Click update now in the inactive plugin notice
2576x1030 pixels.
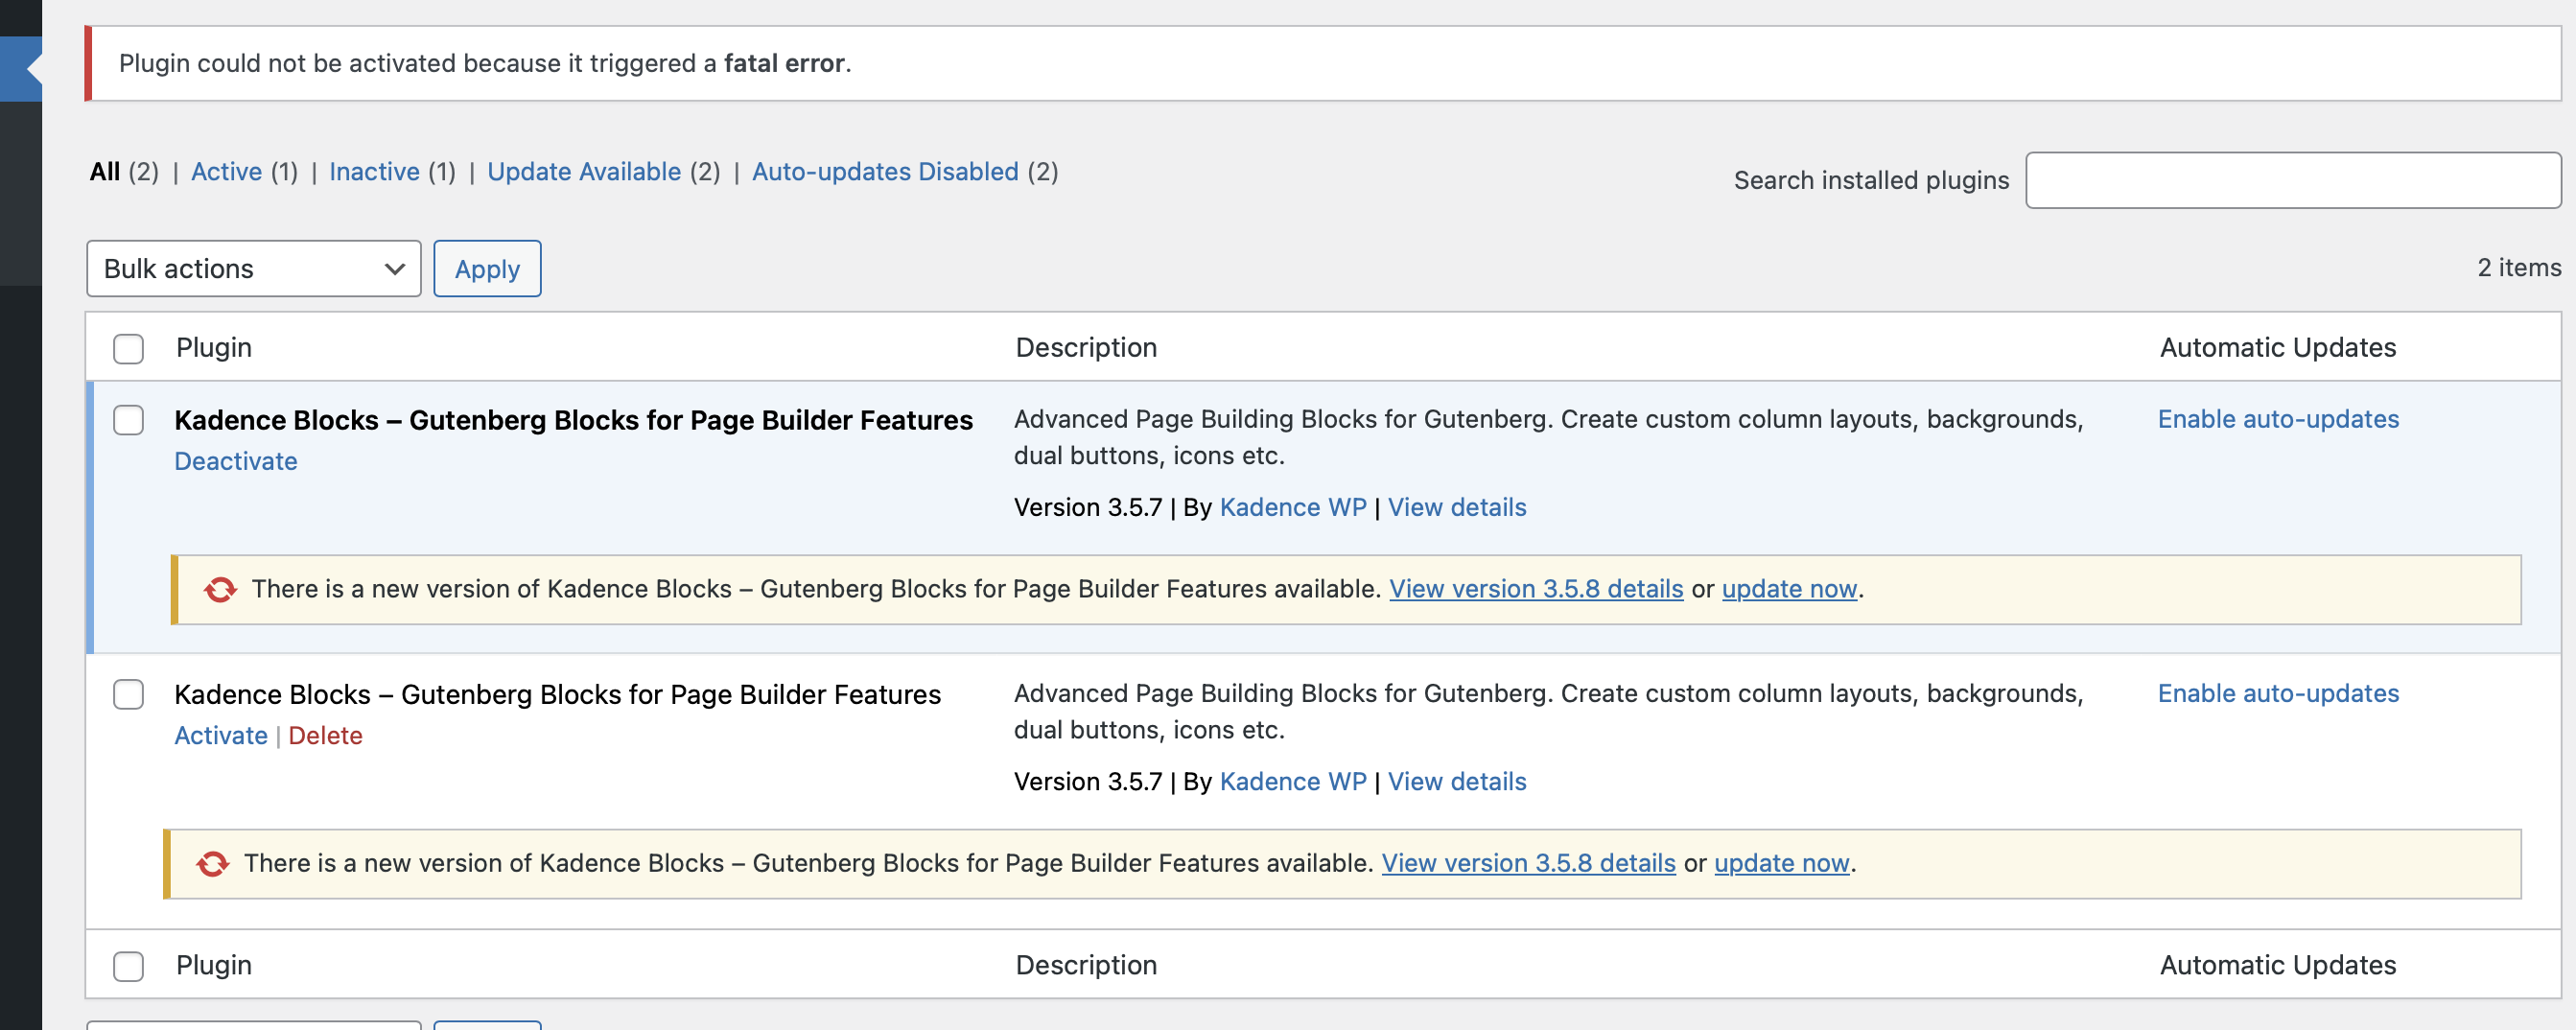[1781, 863]
